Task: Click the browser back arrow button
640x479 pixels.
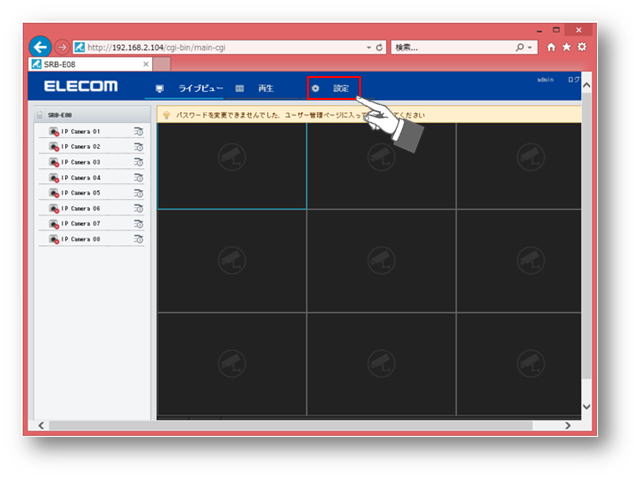Action: tap(40, 47)
